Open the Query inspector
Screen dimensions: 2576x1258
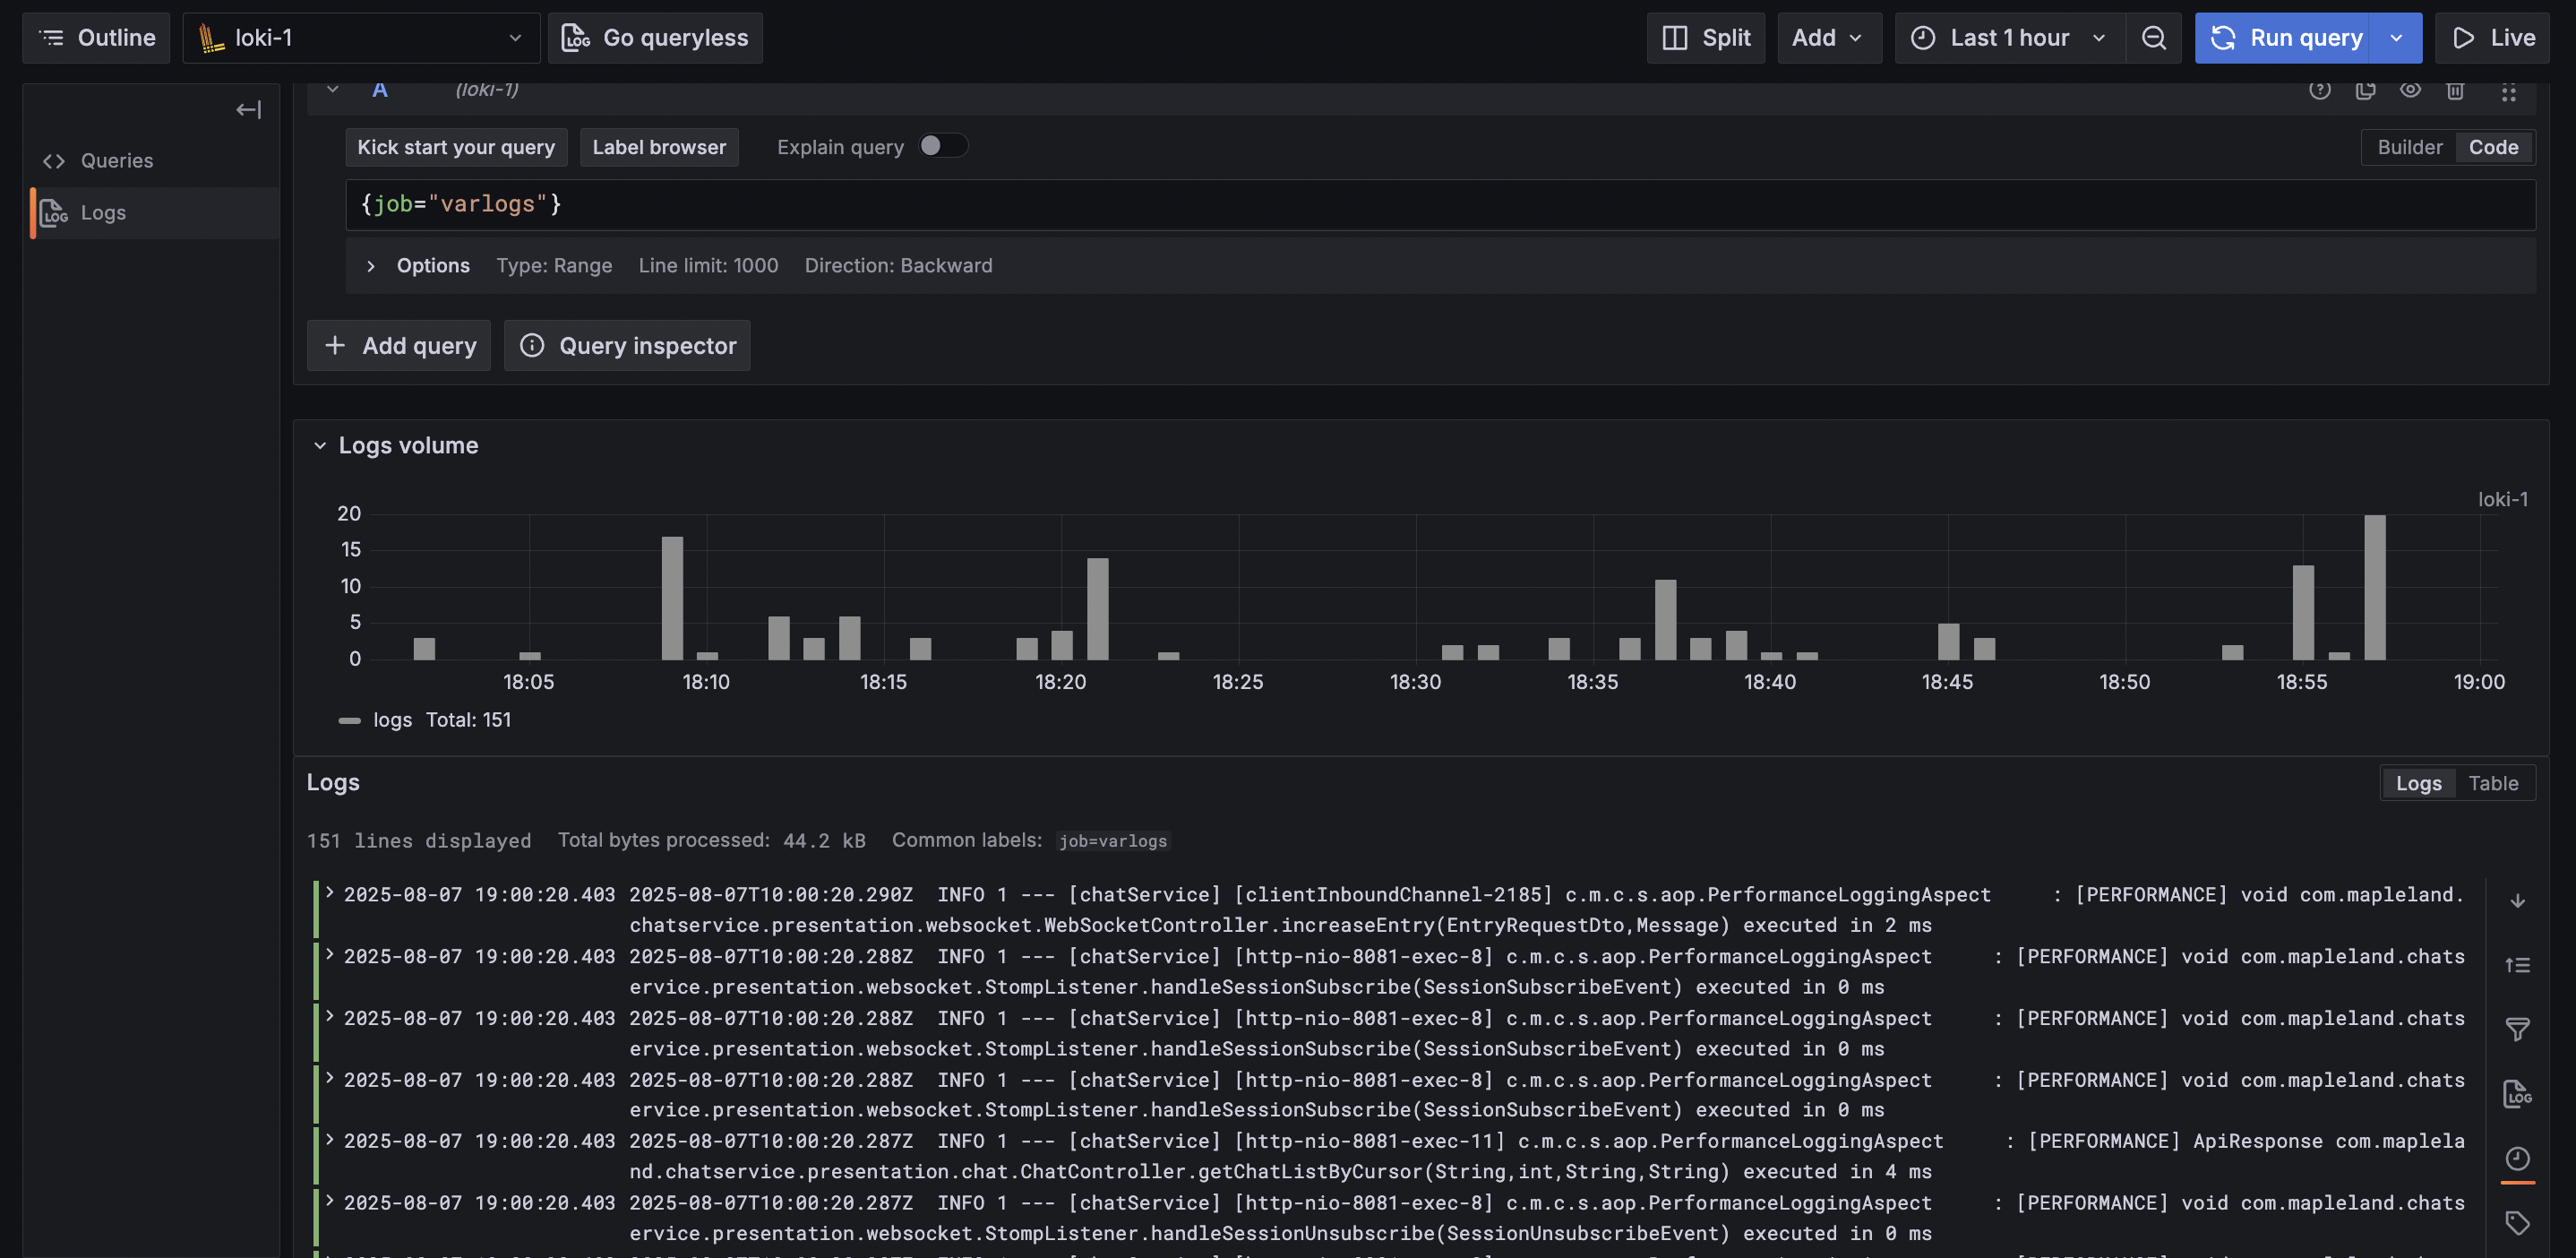tap(628, 346)
